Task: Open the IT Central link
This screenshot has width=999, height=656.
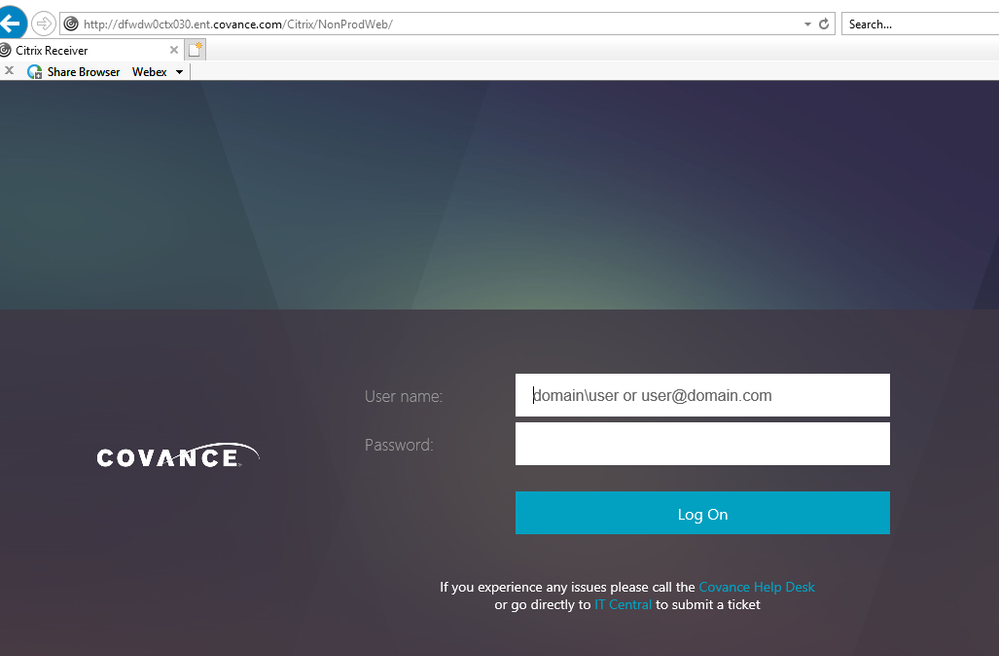Action: (x=623, y=604)
